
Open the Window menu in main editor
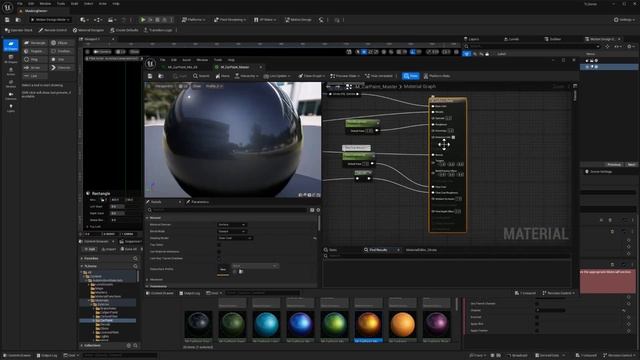[x=45, y=4]
